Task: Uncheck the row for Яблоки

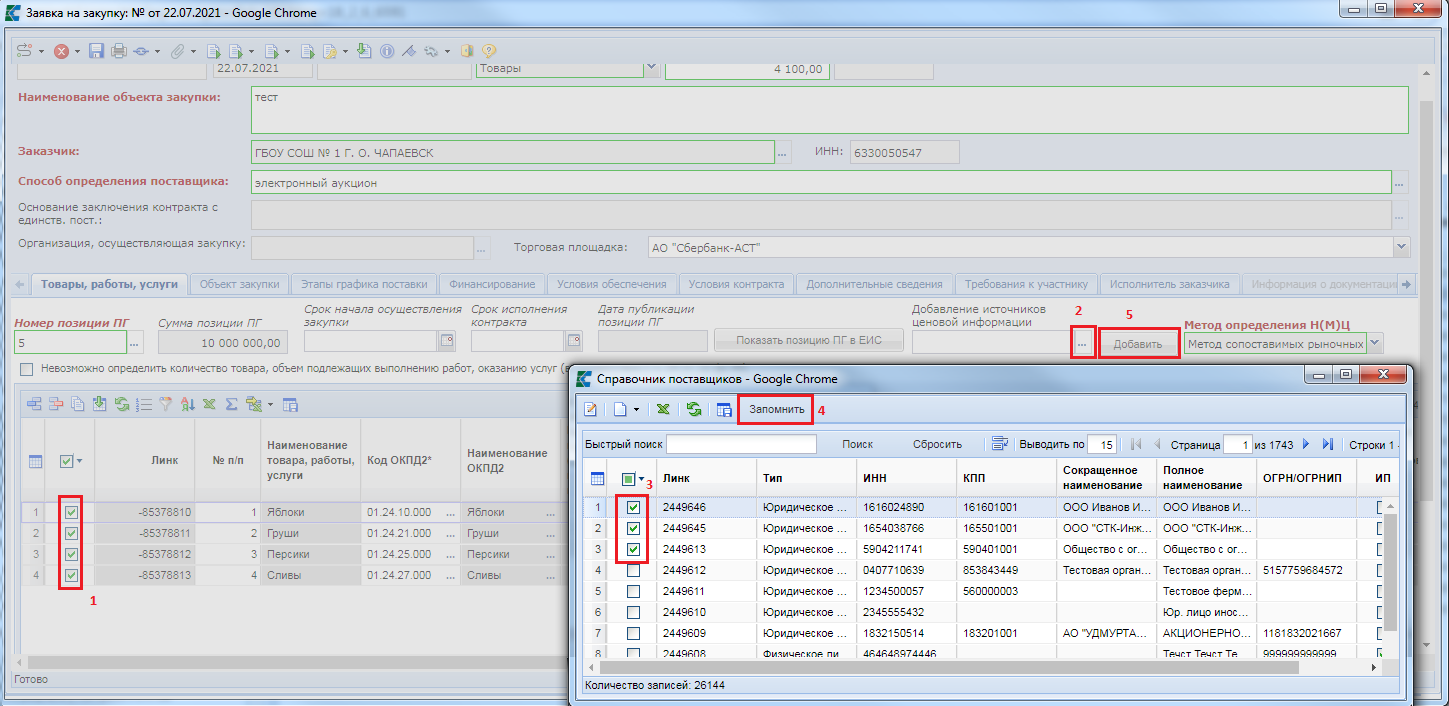Action: pos(71,513)
